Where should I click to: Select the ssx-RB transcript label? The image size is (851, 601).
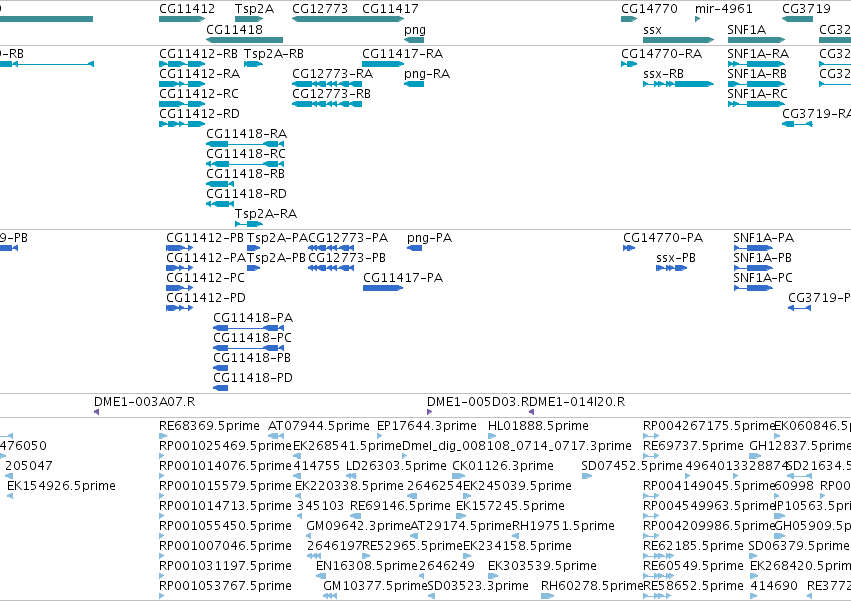[663, 74]
